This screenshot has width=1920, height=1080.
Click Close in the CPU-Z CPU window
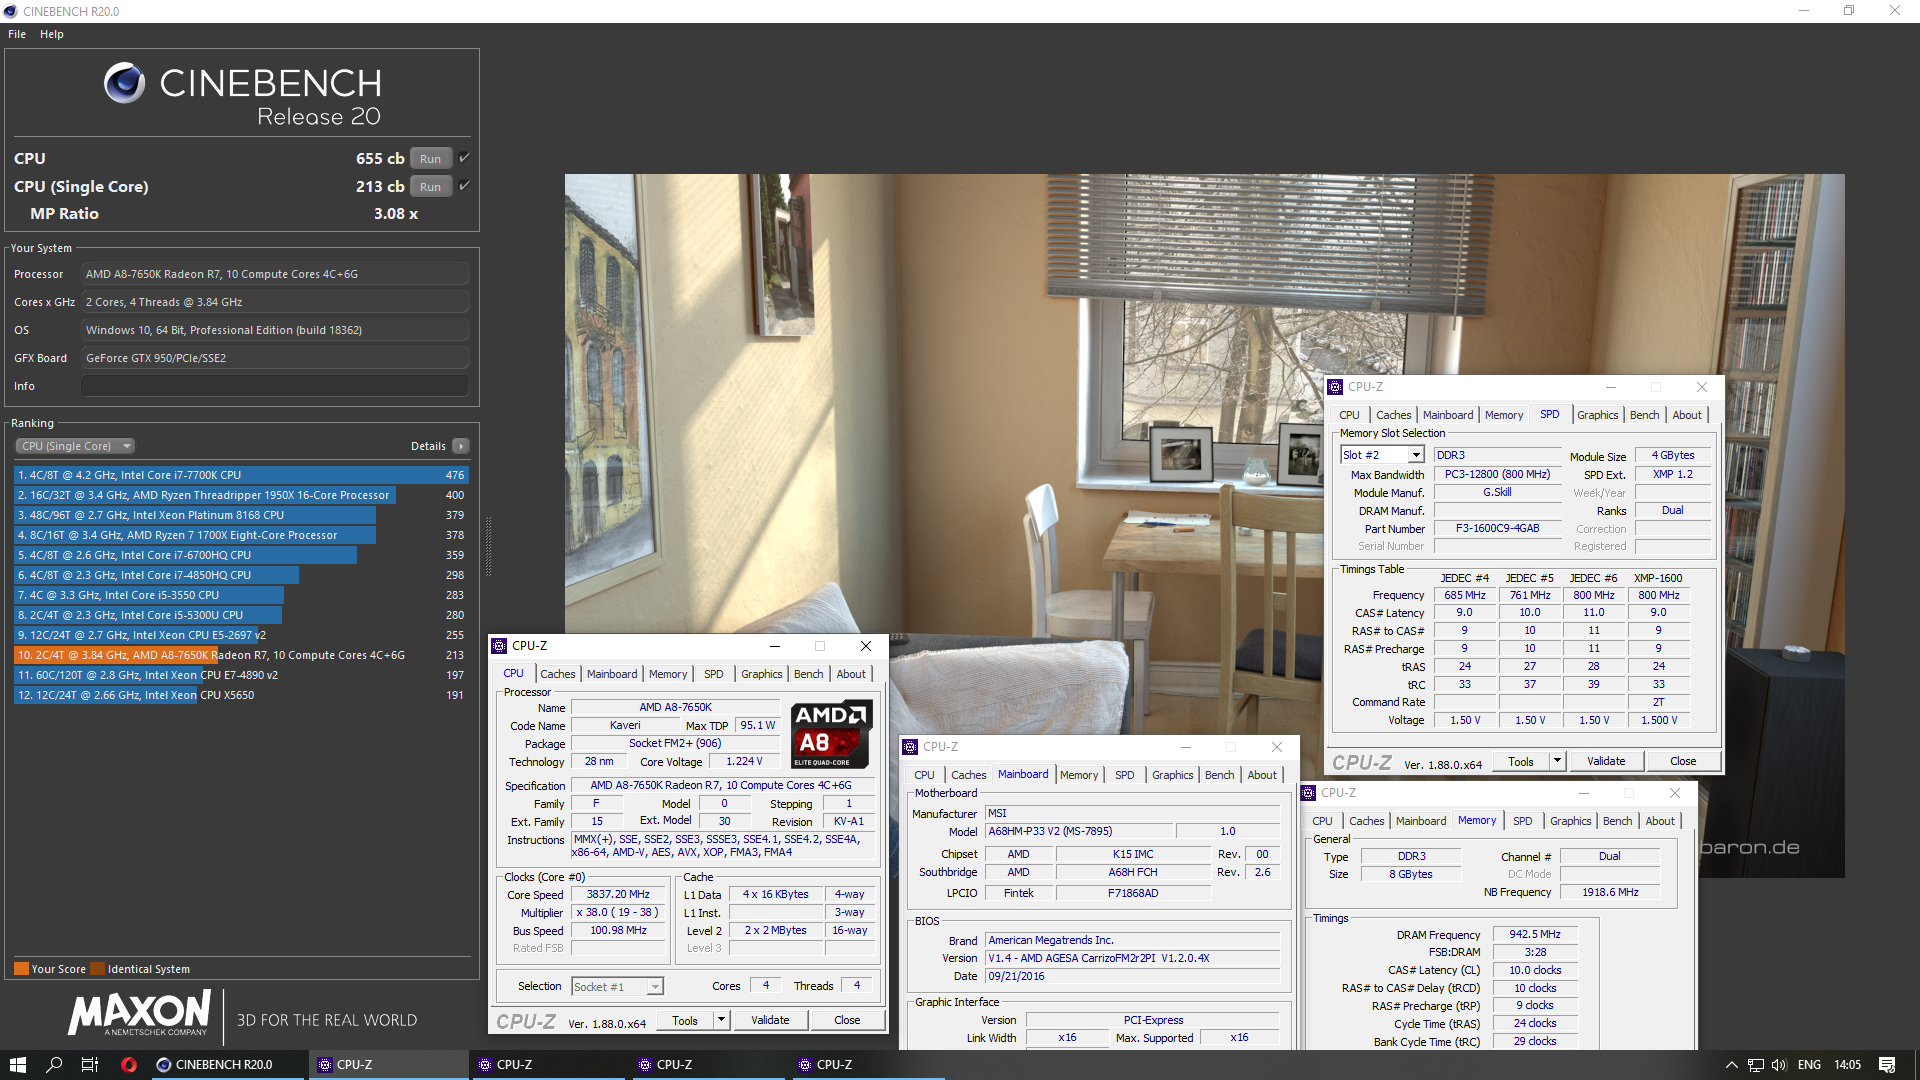(x=847, y=1020)
